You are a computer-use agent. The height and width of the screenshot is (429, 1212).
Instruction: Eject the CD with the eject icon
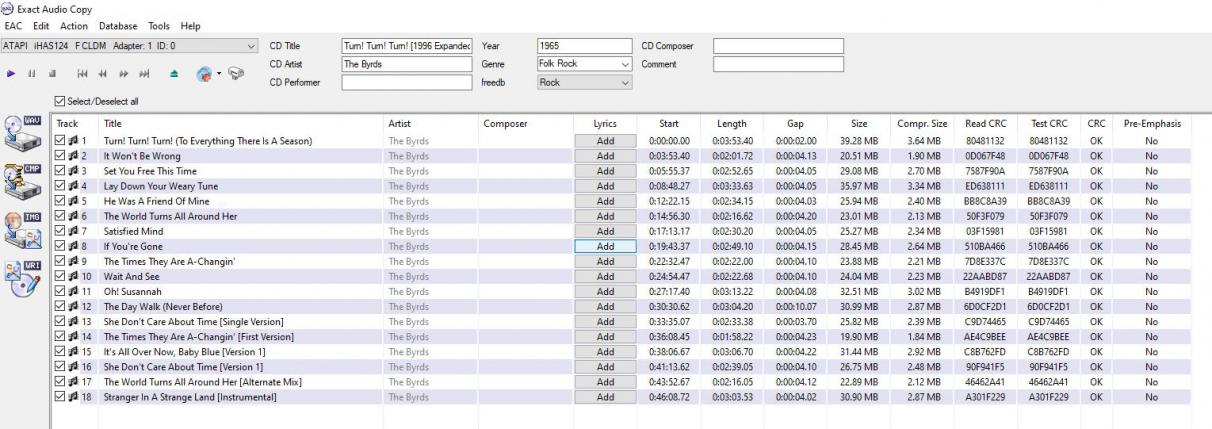tap(175, 73)
